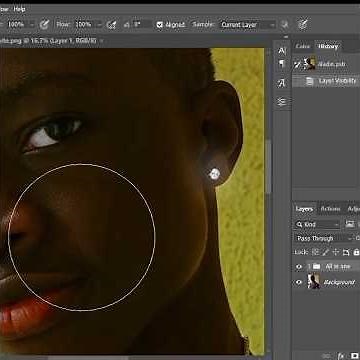This screenshot has width=360, height=360.
Task: Lock transparent pixels icon
Action: point(315,252)
